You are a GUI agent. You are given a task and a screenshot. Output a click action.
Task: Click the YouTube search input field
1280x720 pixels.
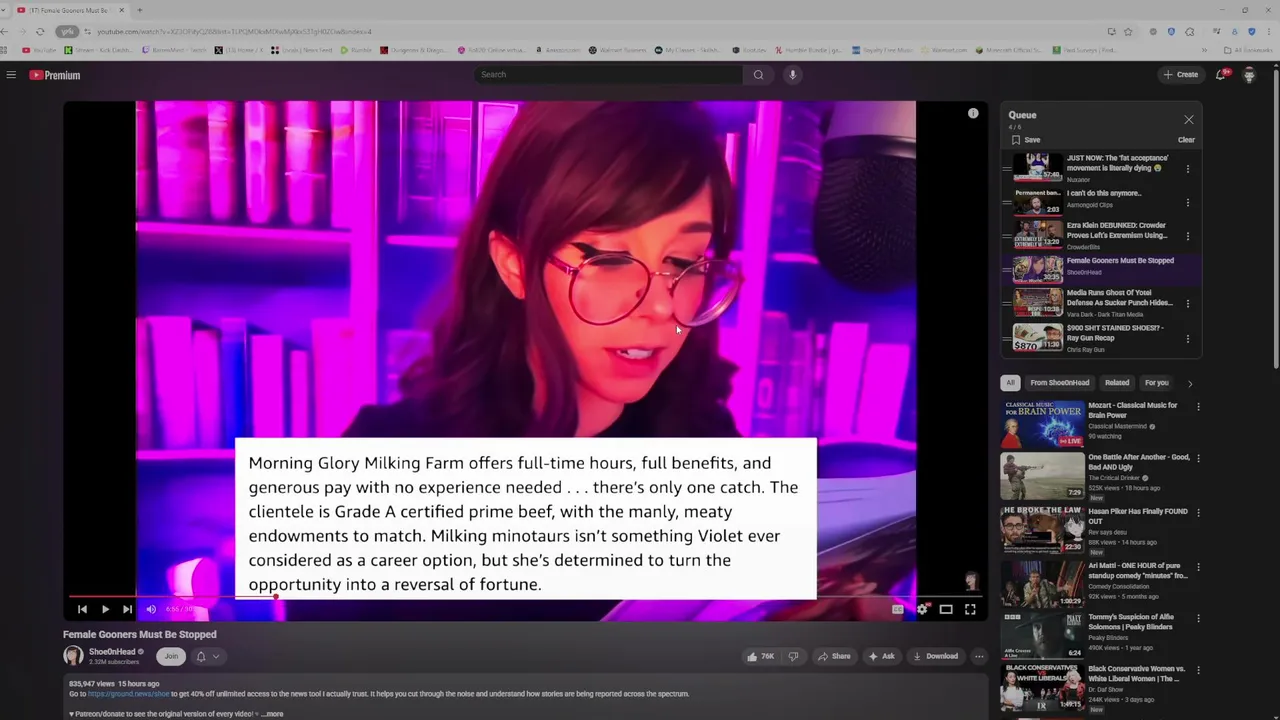608,74
